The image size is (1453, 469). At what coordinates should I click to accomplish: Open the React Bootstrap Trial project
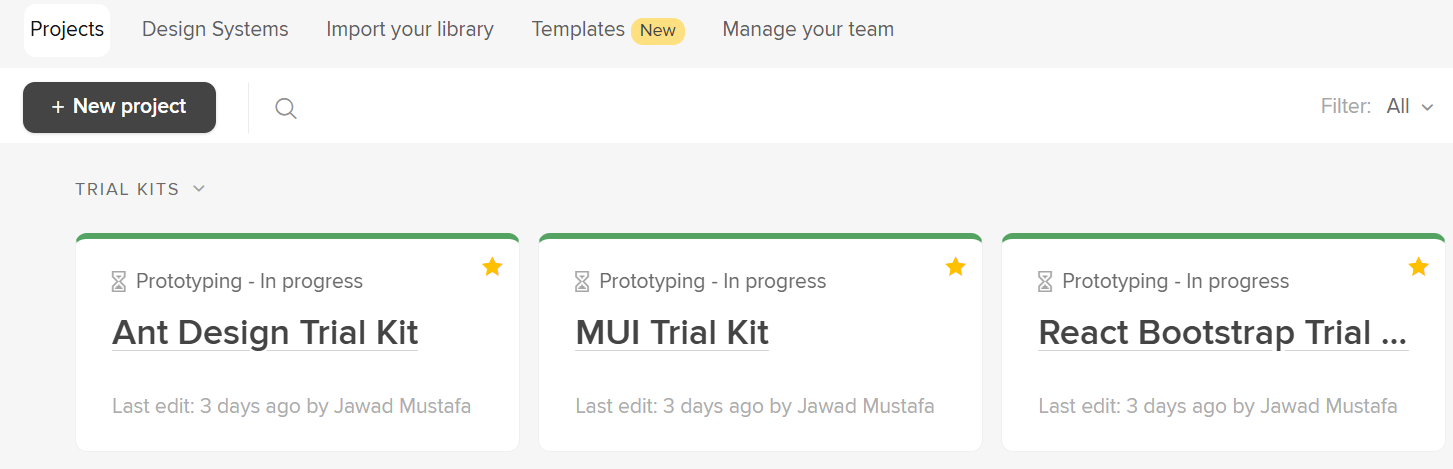click(1222, 333)
